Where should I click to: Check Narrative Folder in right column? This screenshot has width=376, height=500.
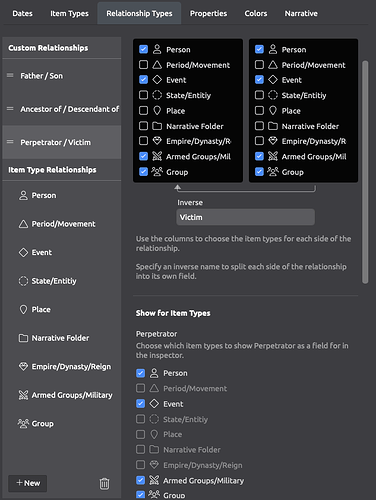point(259,126)
